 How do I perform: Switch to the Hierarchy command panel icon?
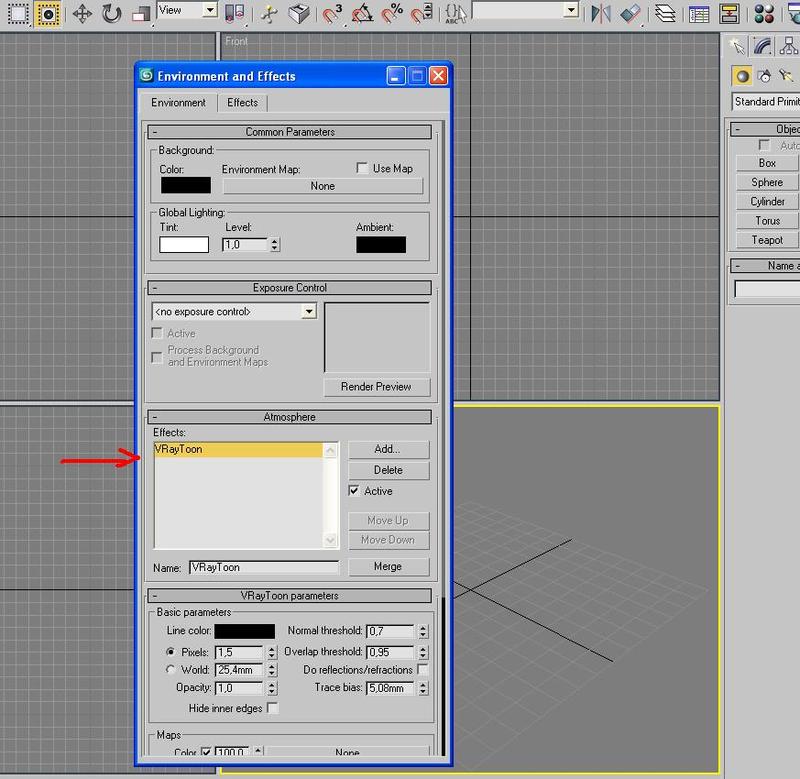(788, 46)
